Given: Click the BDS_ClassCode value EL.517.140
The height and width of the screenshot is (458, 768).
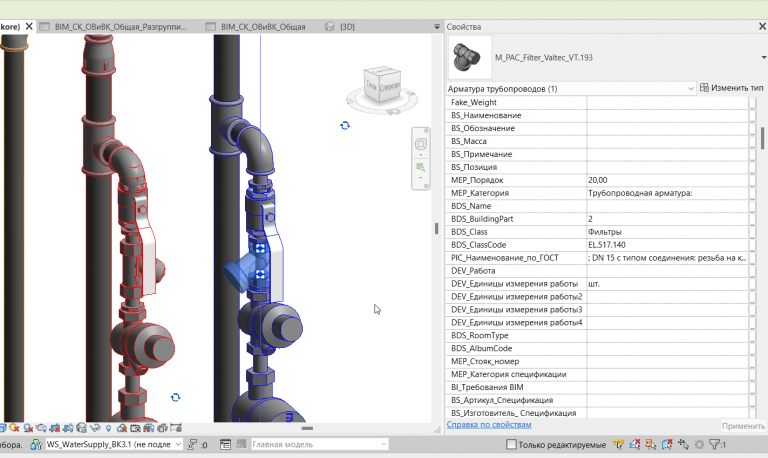Looking at the screenshot, I should pyautogui.click(x=606, y=245).
